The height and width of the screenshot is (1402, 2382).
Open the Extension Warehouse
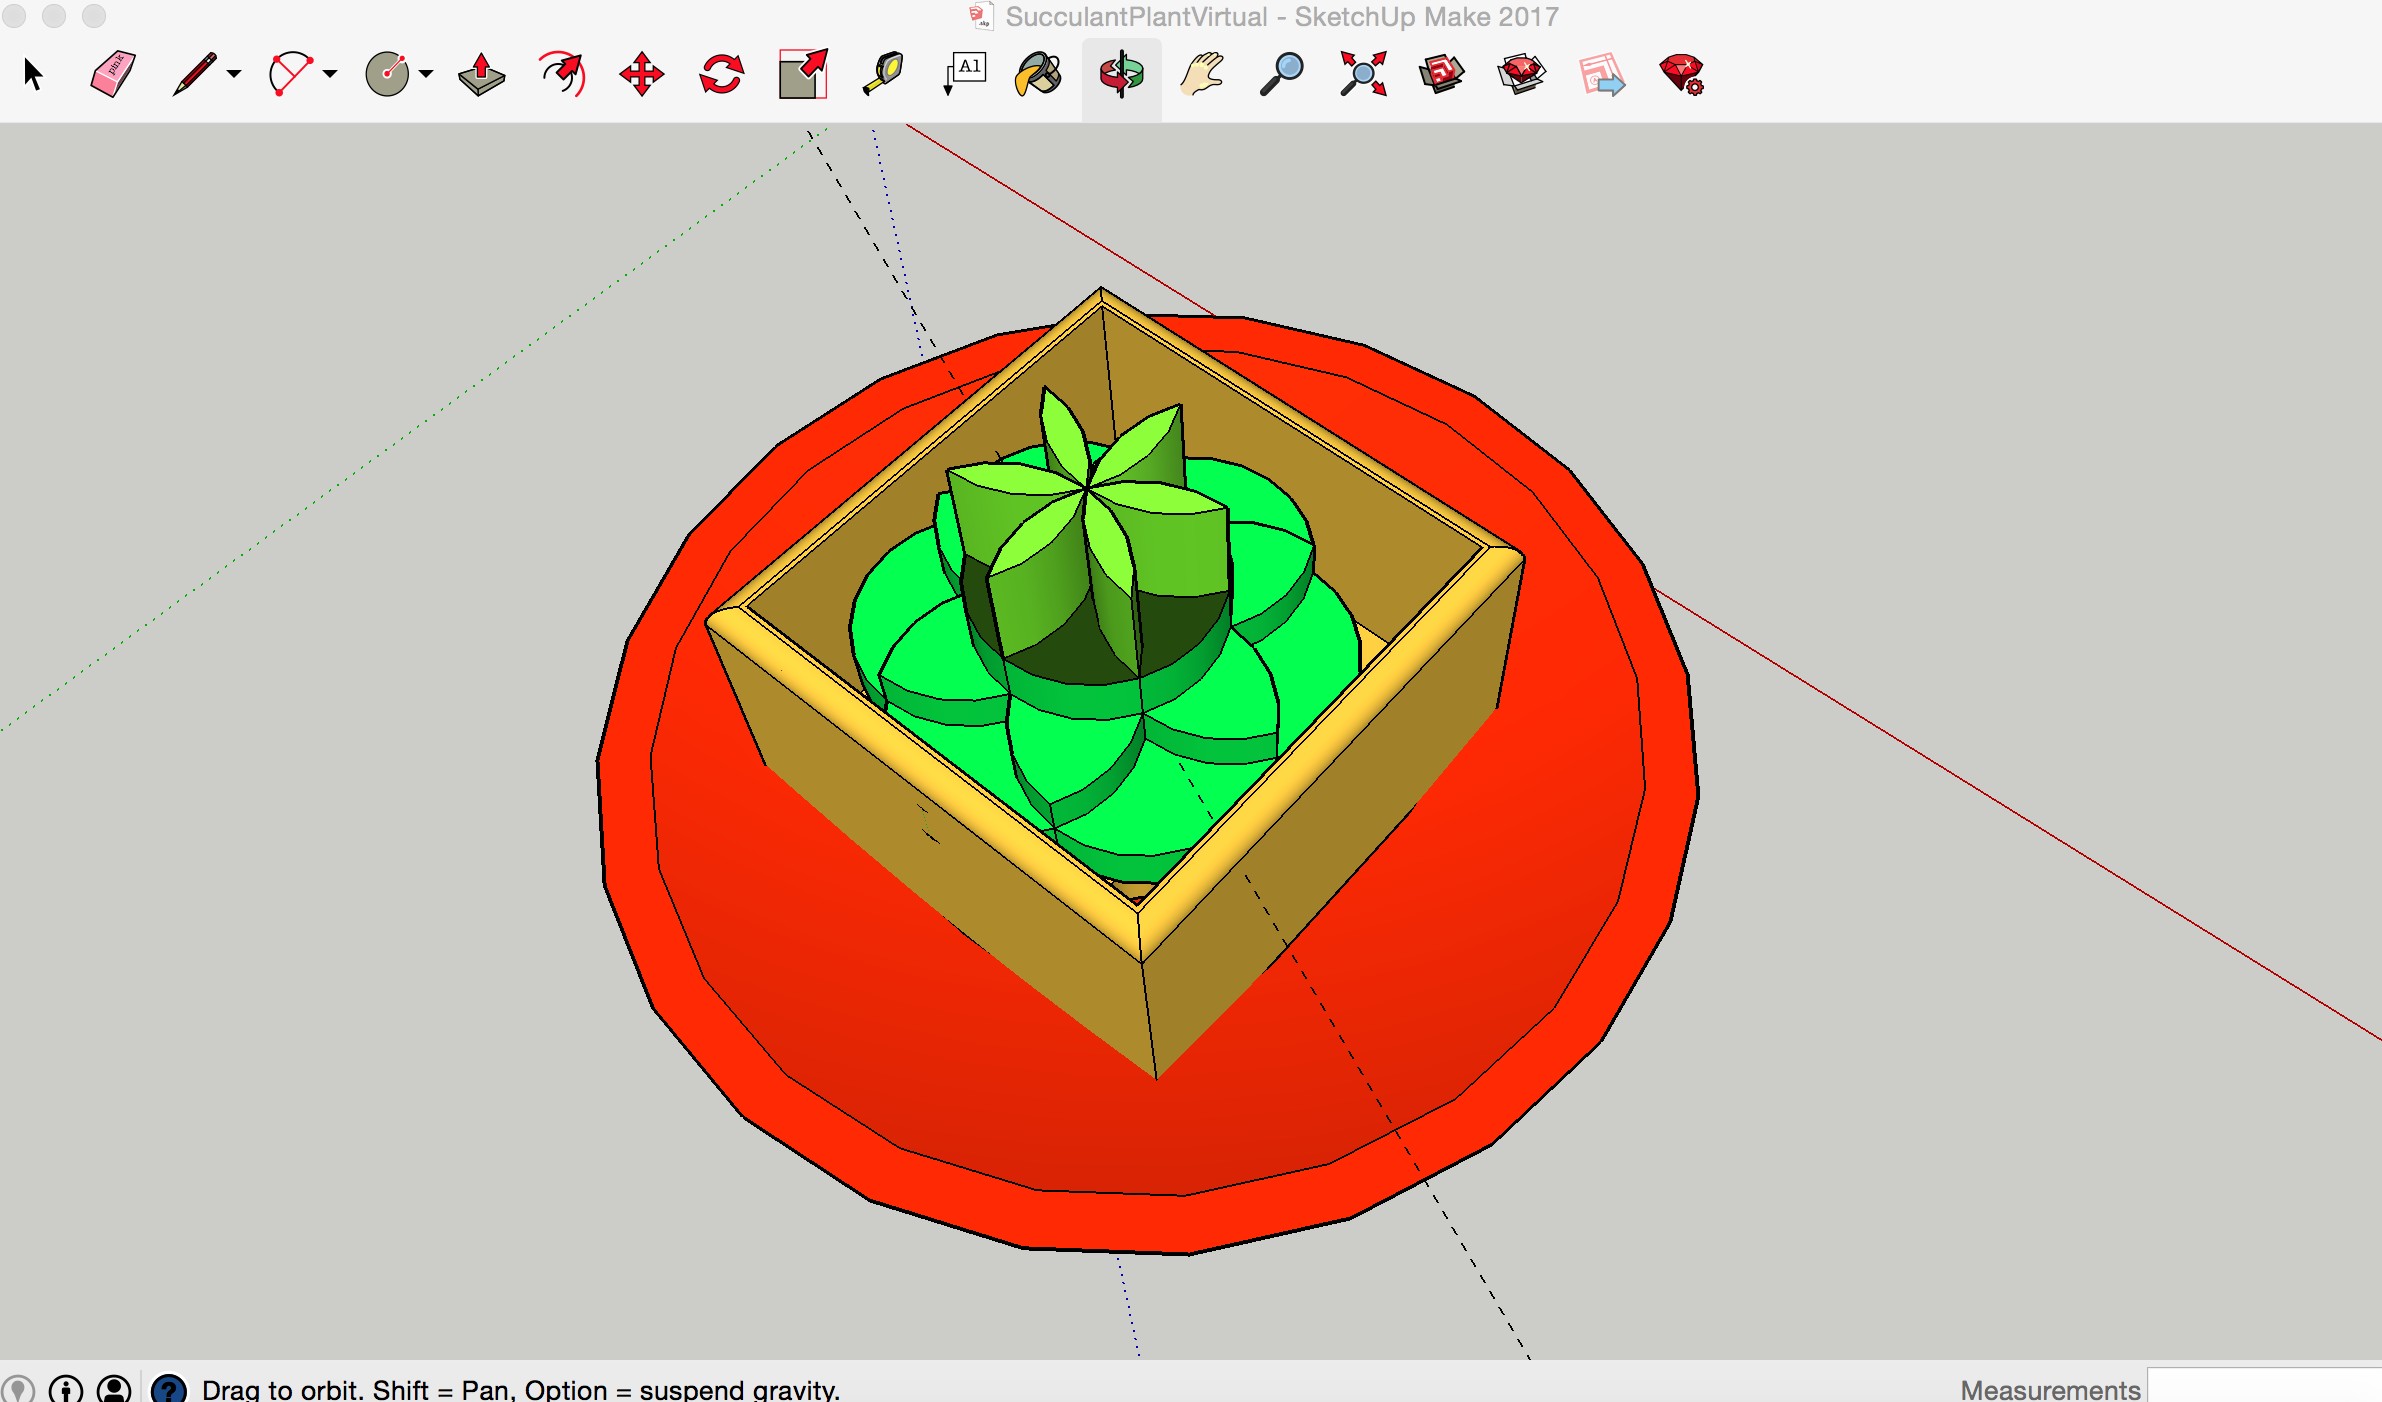[x=1521, y=75]
